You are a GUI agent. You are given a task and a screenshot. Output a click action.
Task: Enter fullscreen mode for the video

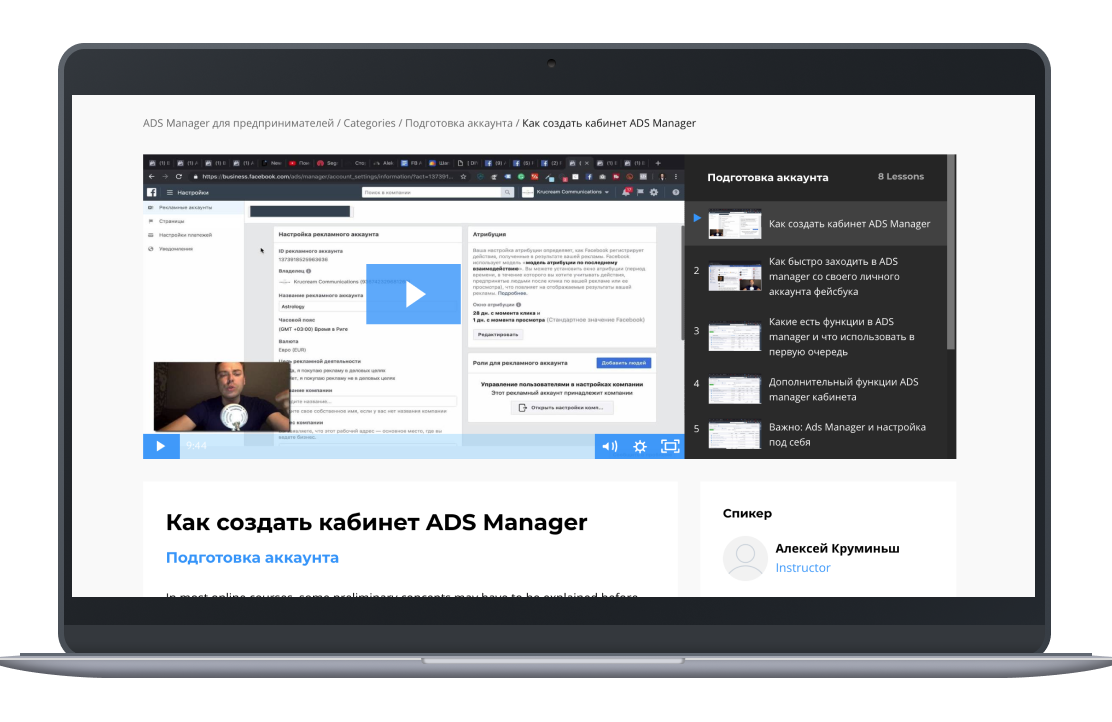click(670, 446)
